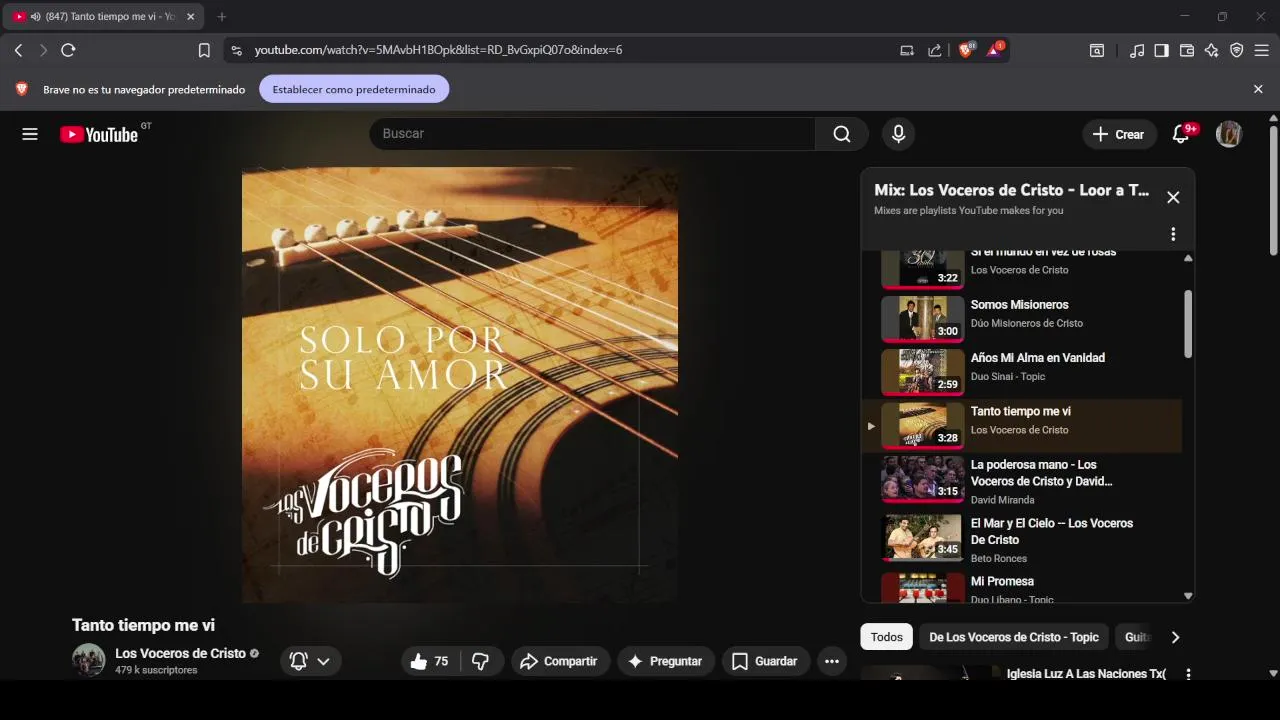Play Somos Misioneros from the playlist

click(1021, 318)
